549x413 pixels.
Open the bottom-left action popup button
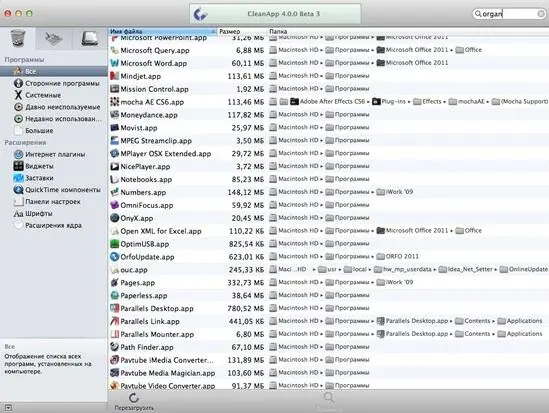click(8, 408)
